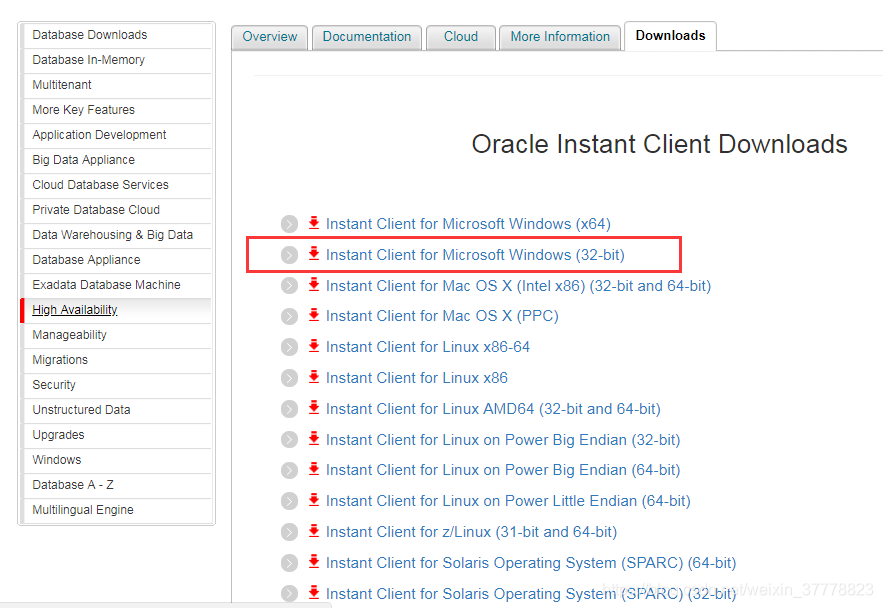Select the Downloads tab
Viewport: 883px width, 608px height.
pyautogui.click(x=670, y=36)
